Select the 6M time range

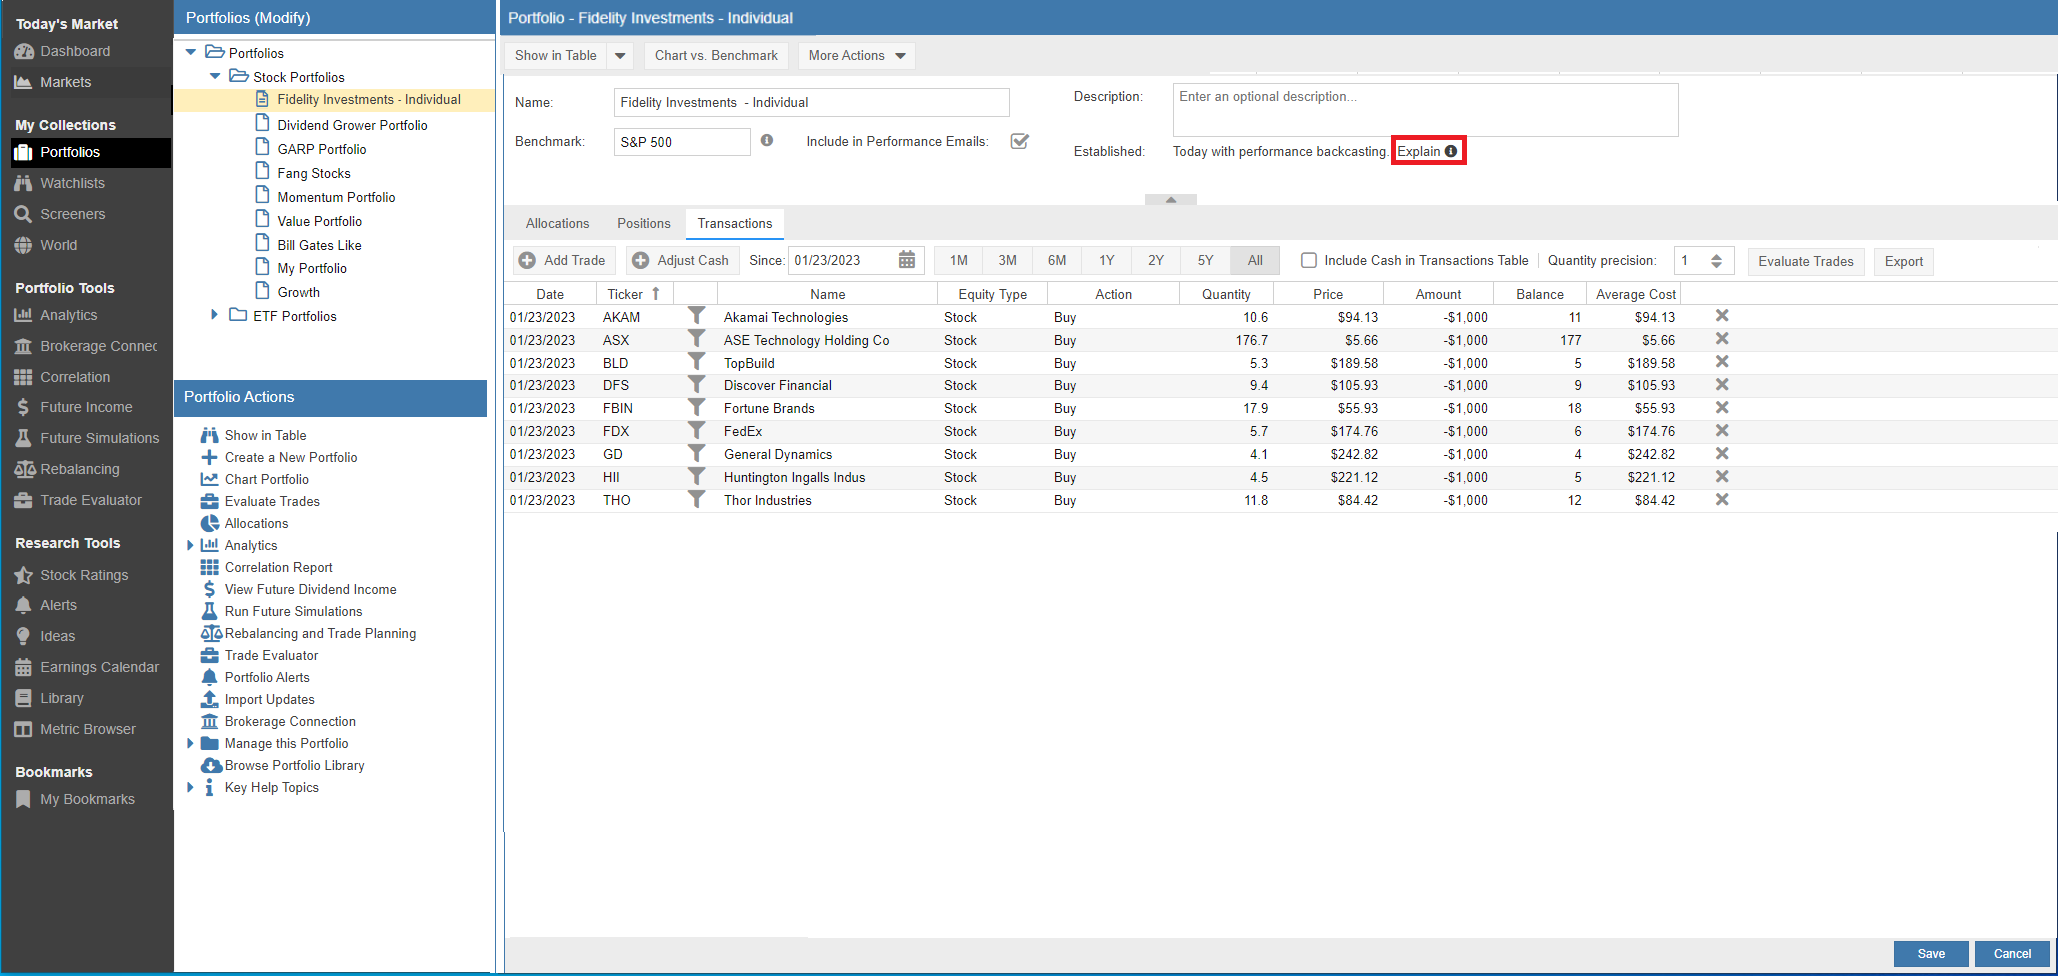pyautogui.click(x=1057, y=260)
